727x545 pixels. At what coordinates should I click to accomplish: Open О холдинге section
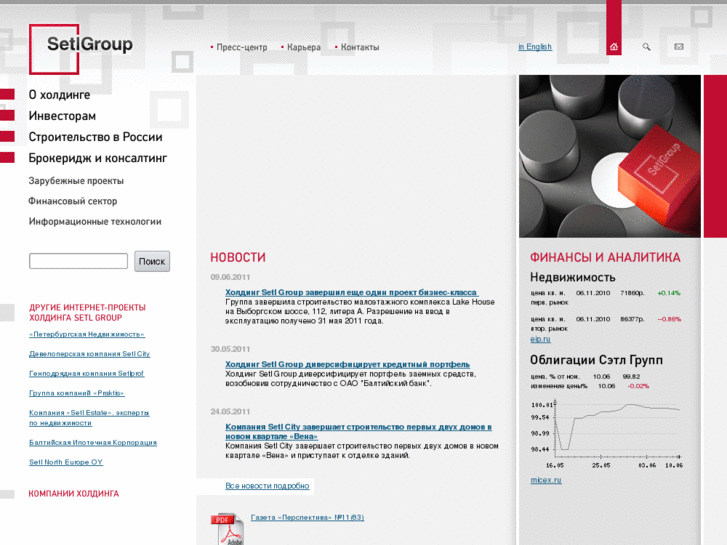(59, 95)
